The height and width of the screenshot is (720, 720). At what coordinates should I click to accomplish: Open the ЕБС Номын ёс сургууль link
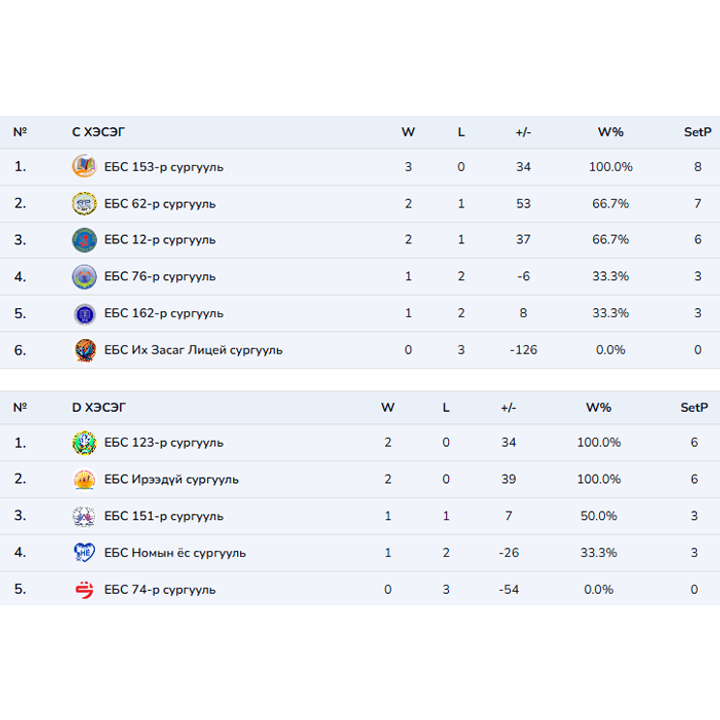(175, 553)
